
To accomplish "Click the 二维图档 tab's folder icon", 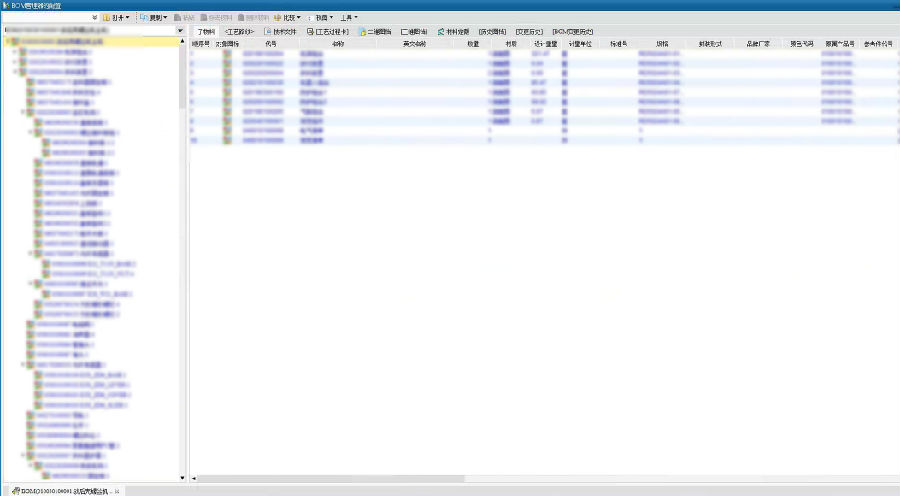I will [363, 32].
